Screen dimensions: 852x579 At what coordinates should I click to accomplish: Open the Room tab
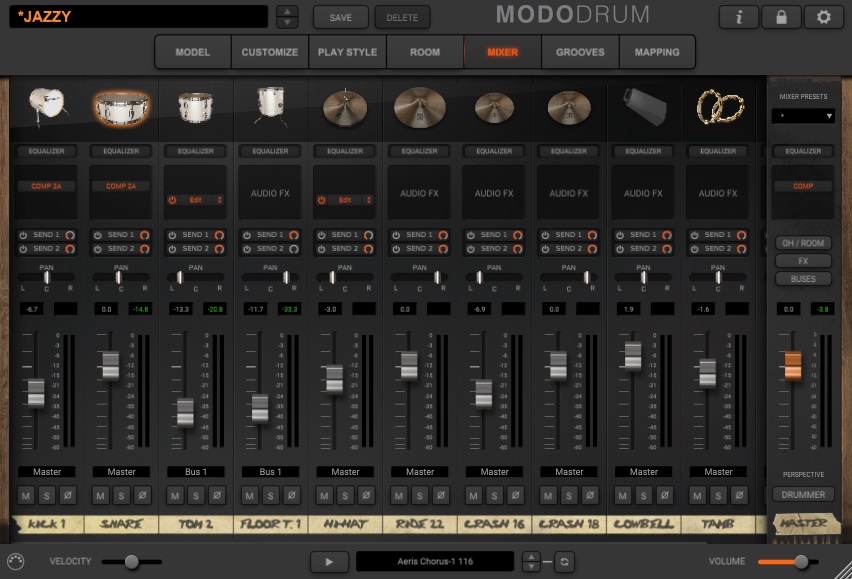425,52
